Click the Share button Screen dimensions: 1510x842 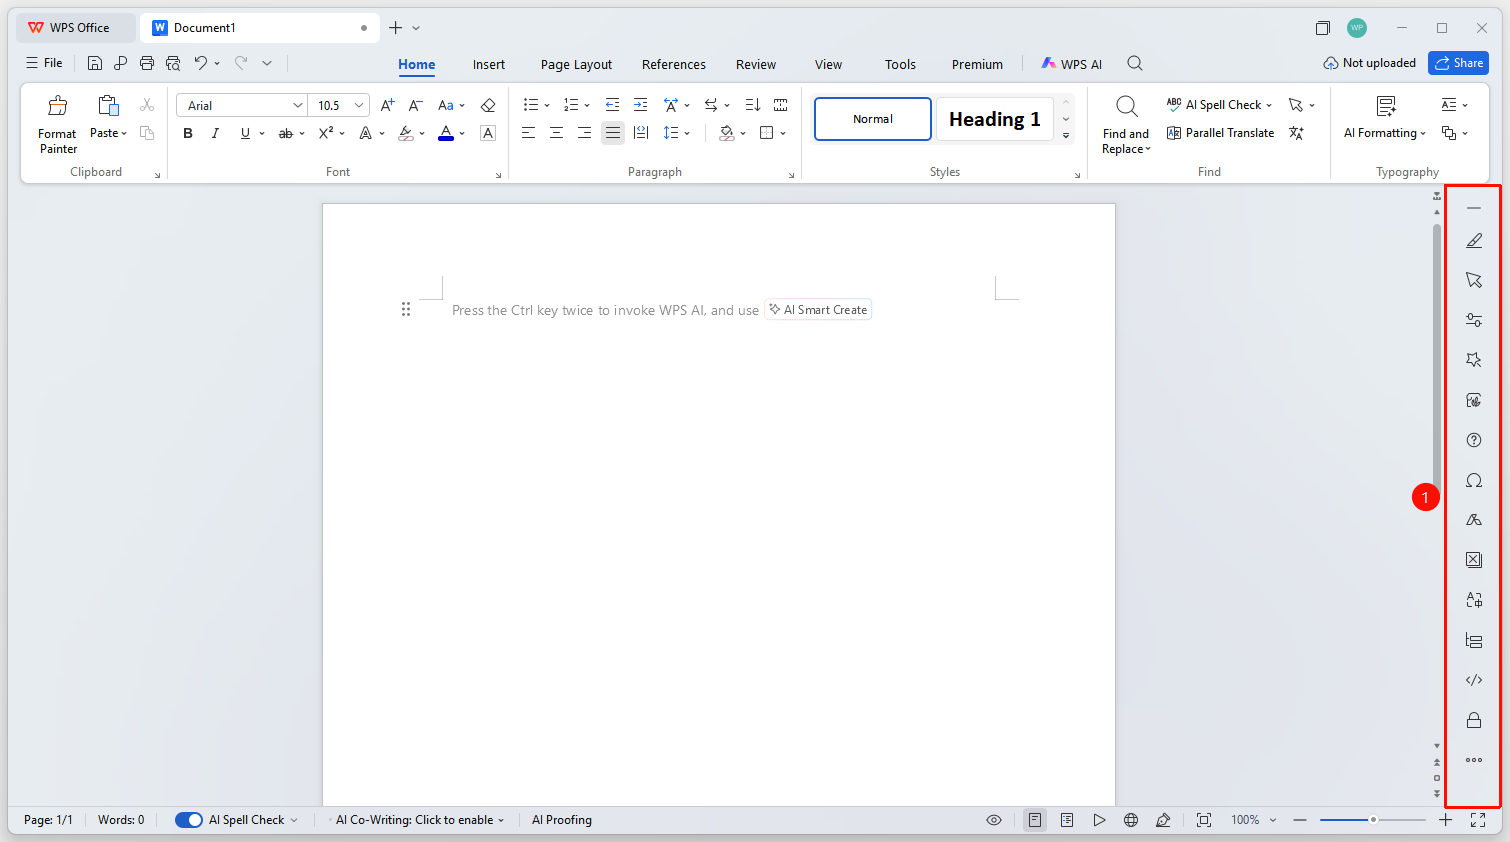point(1458,63)
